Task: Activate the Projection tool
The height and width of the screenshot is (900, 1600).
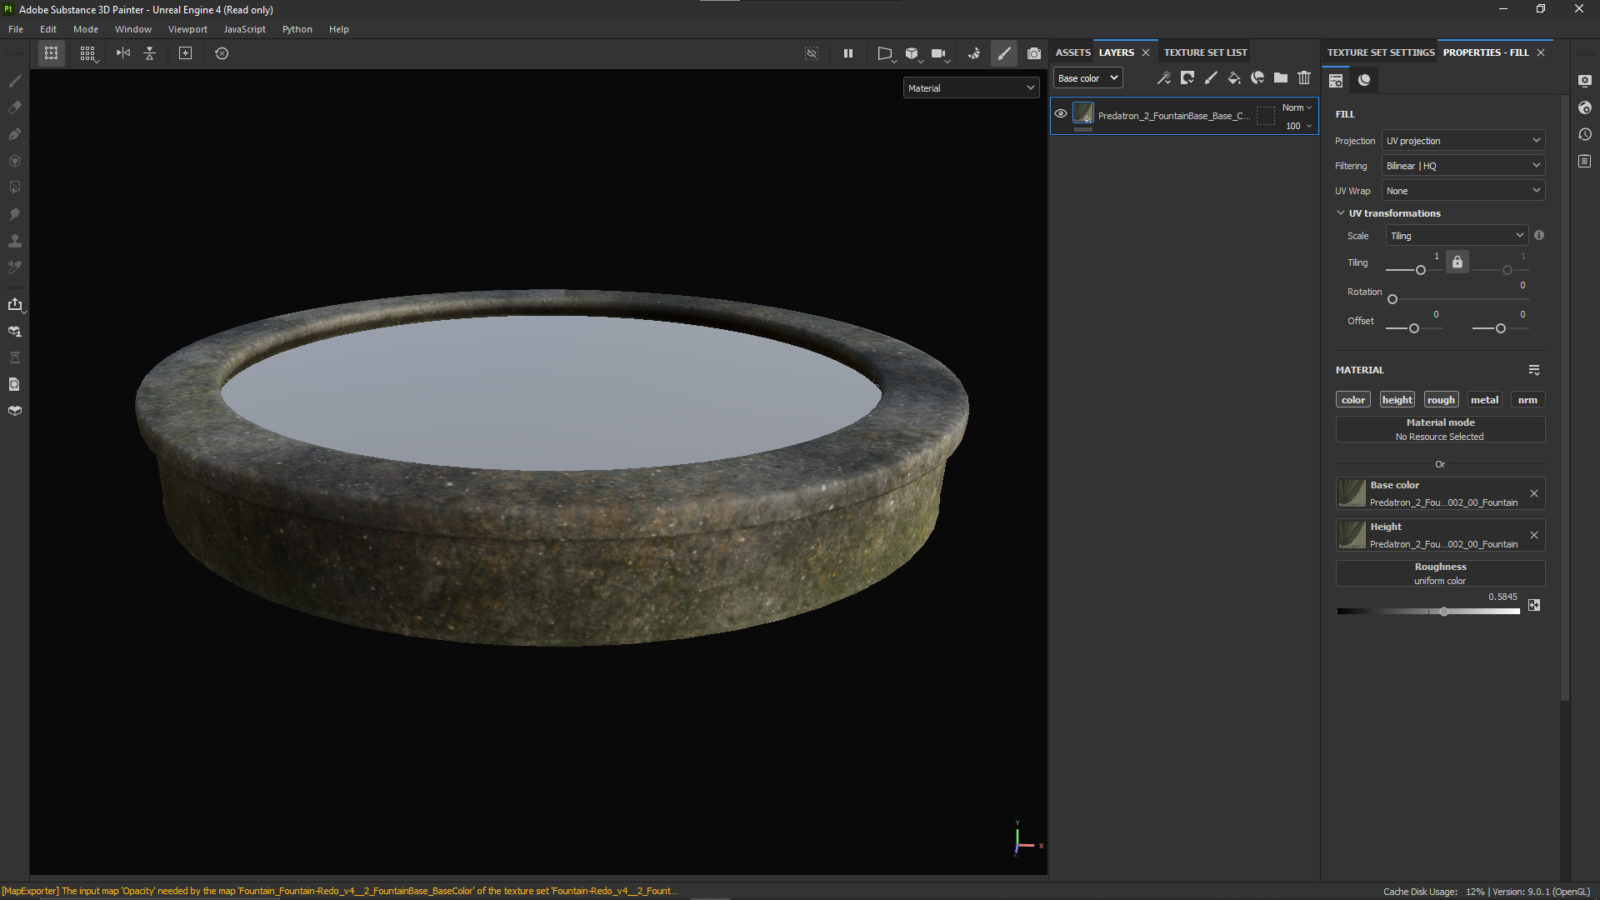Action: point(14,134)
